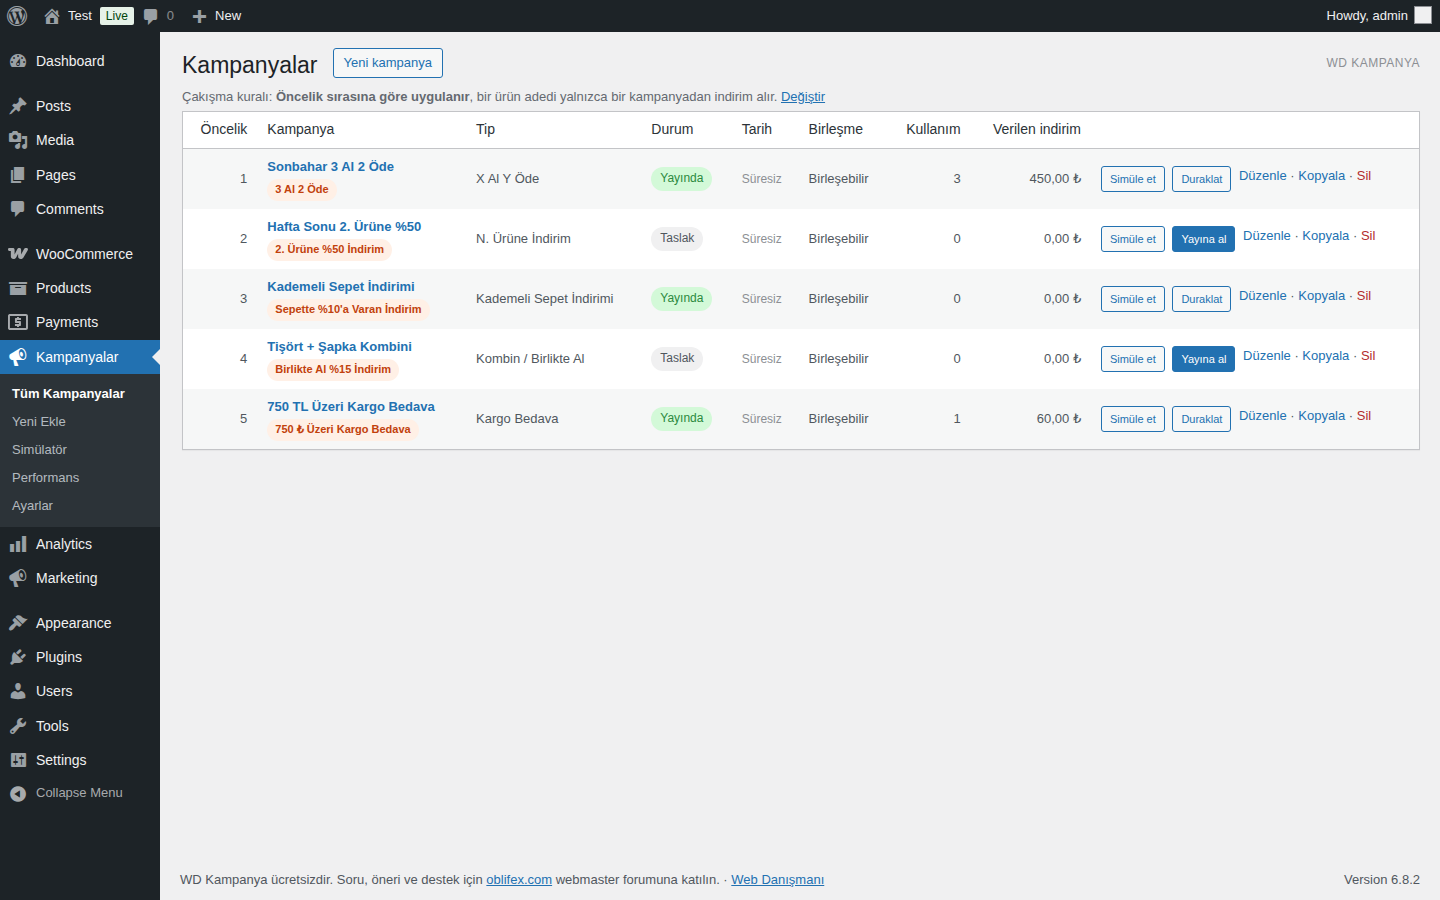Click the Users icon in sidebar
Viewport: 1440px width, 900px height.
tap(18, 691)
